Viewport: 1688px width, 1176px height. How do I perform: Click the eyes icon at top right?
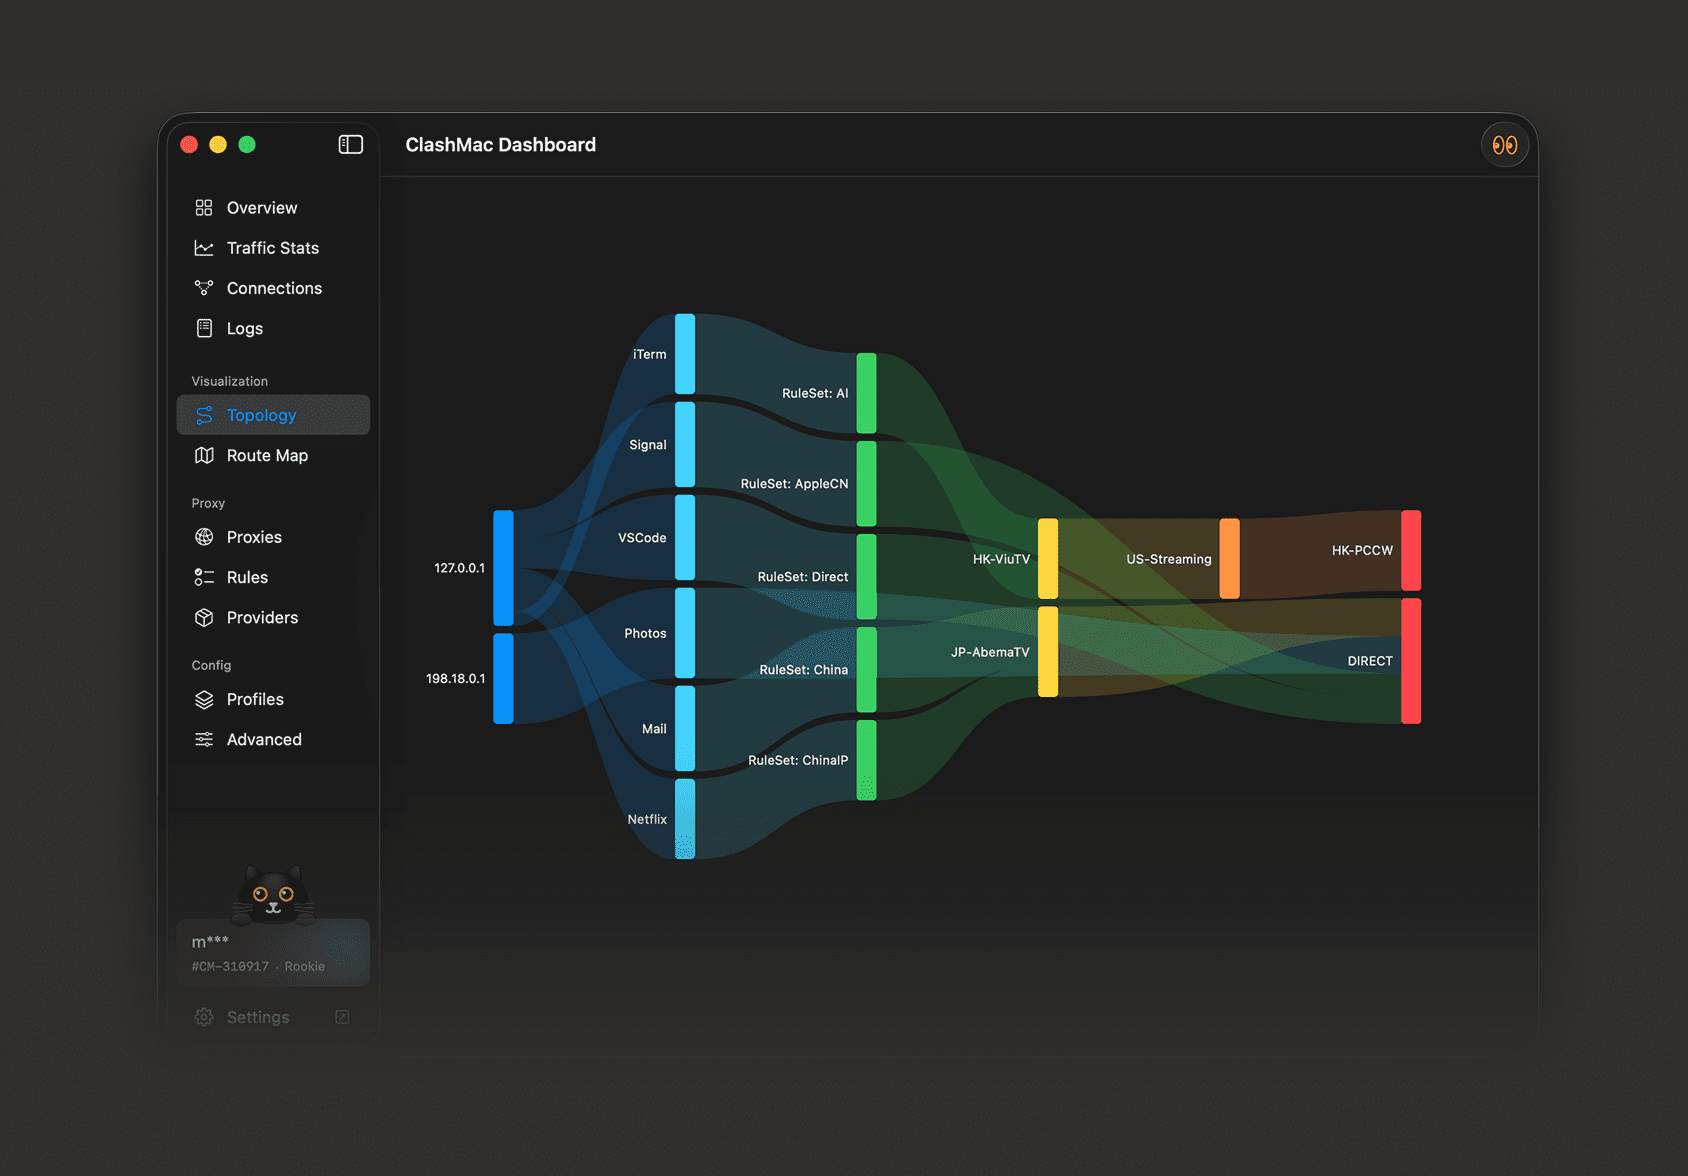click(1505, 145)
